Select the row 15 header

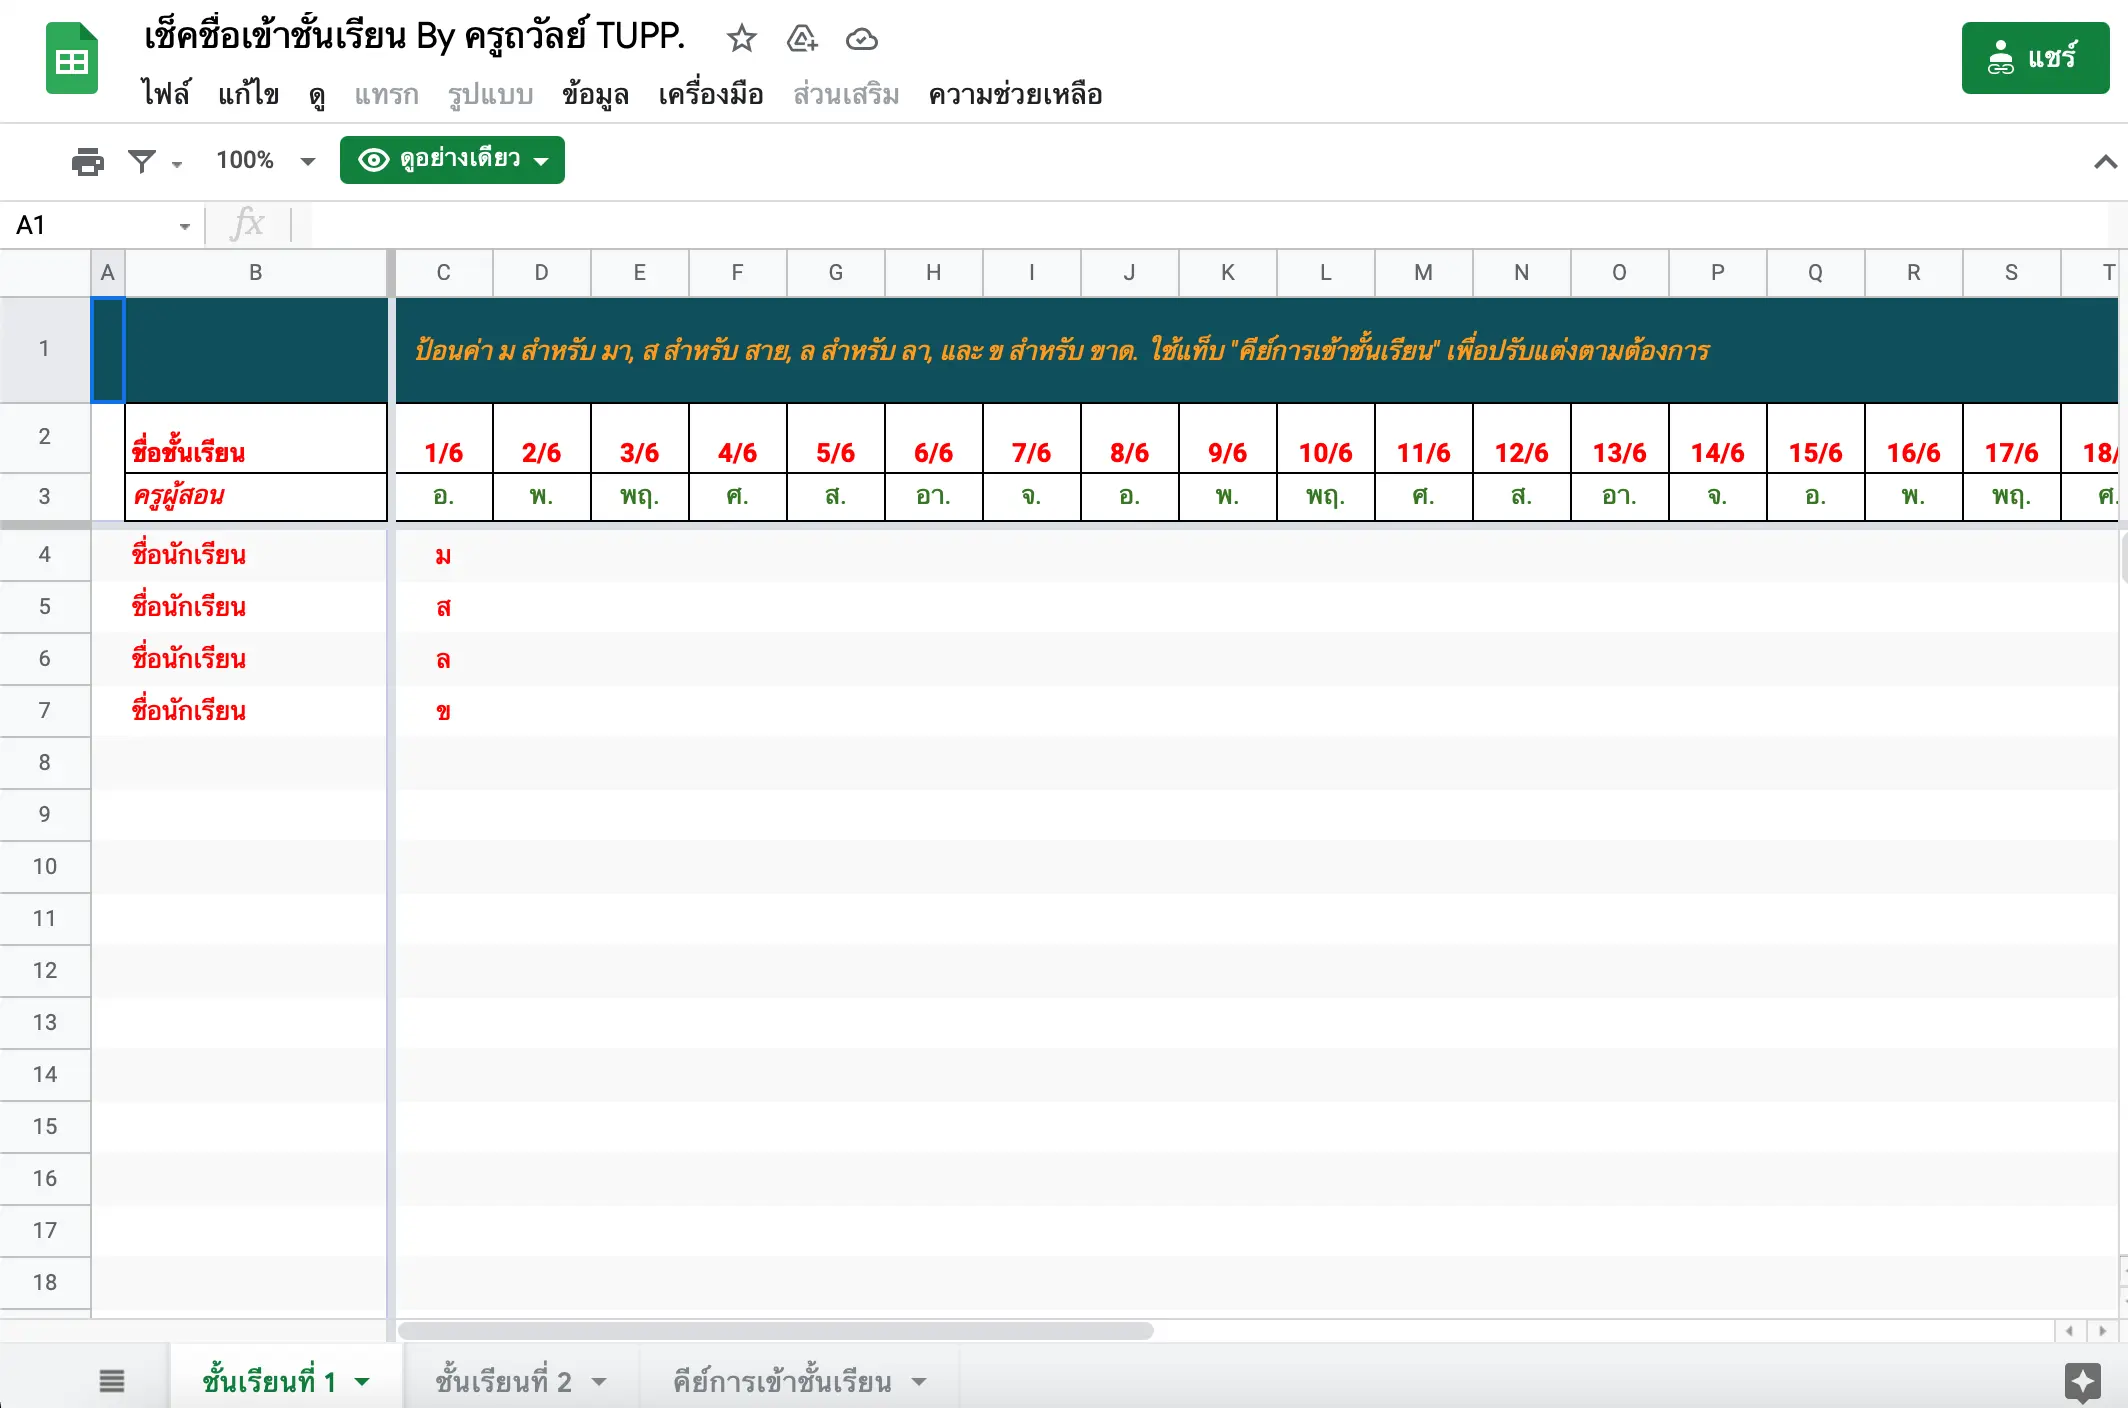[x=45, y=1127]
